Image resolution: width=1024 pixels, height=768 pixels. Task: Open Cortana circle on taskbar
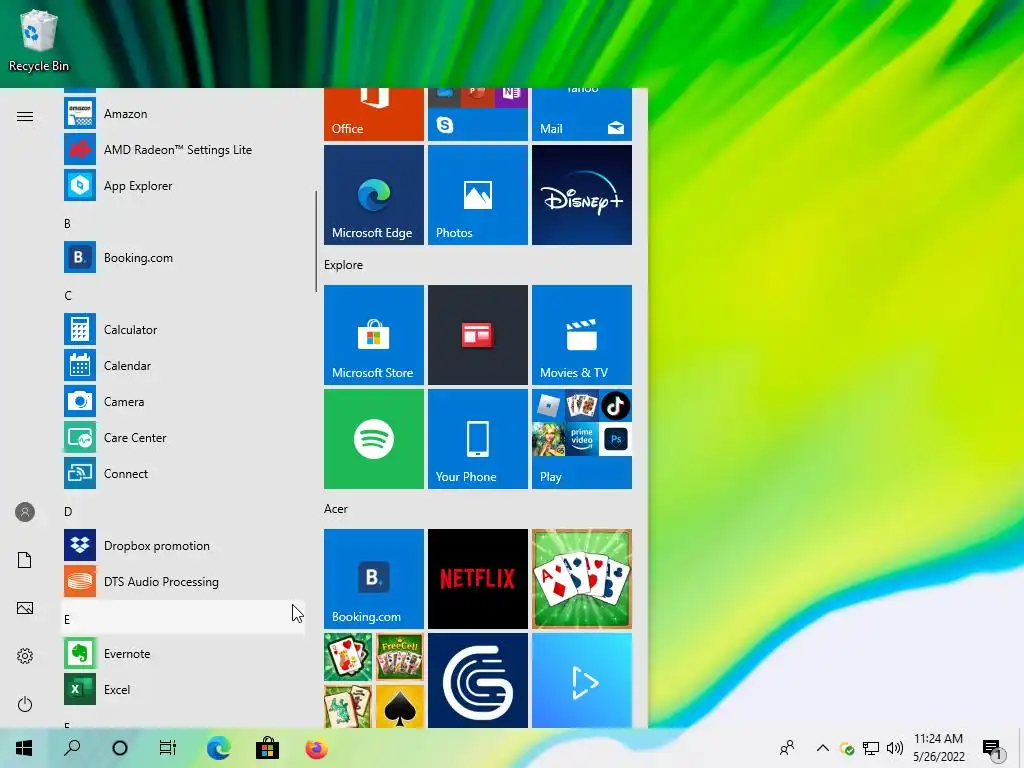click(120, 748)
